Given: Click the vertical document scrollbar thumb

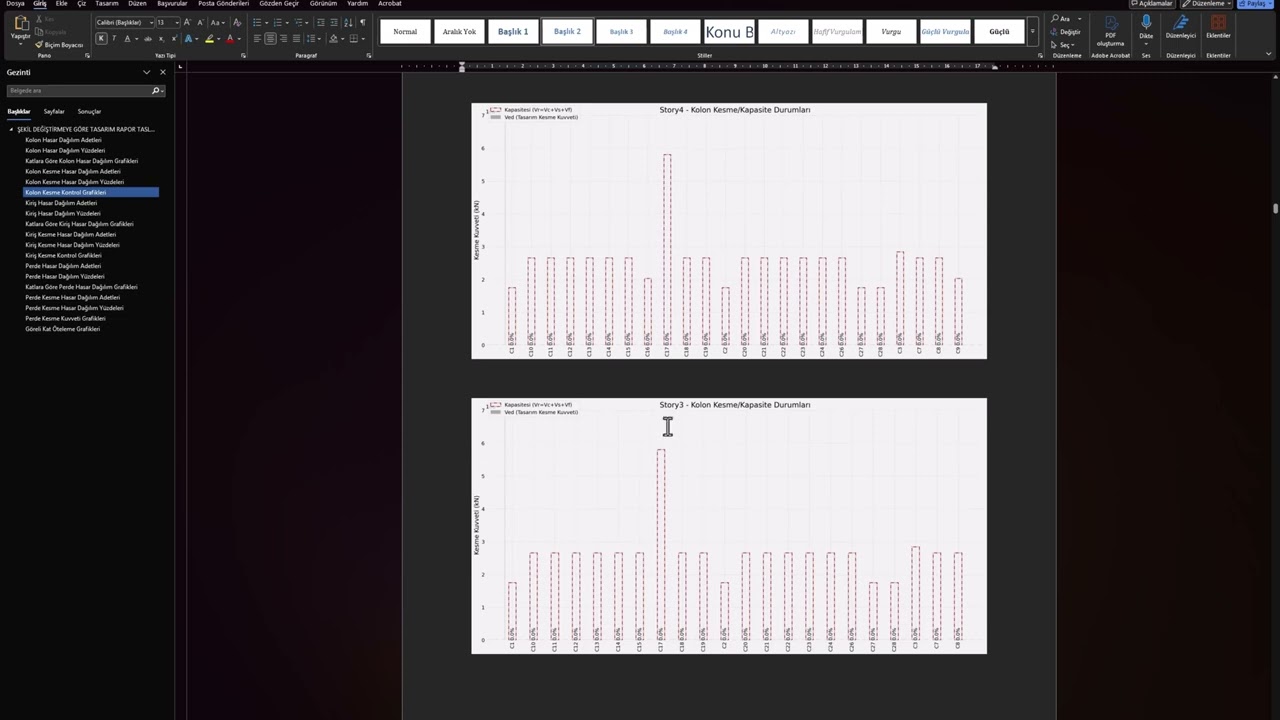Looking at the screenshot, I should pos(1275,208).
